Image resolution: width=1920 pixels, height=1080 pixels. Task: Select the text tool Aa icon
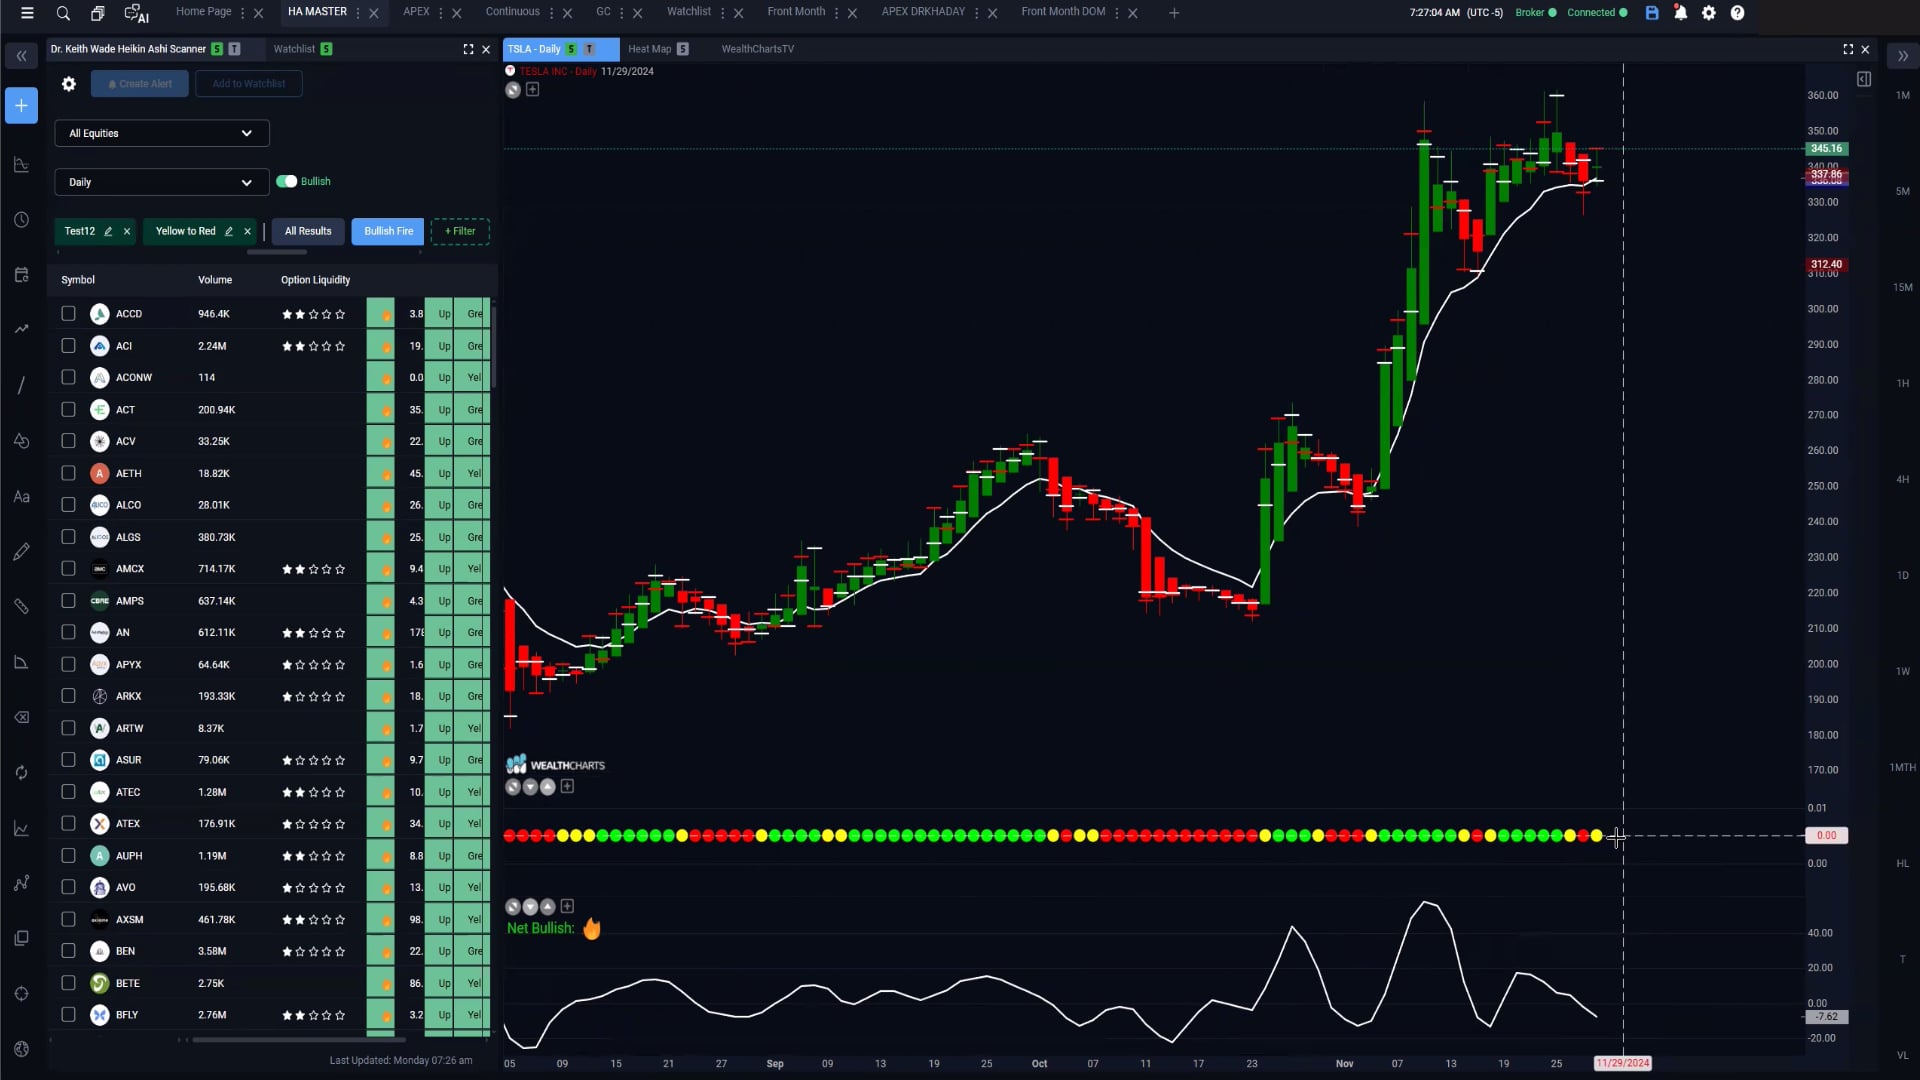21,496
